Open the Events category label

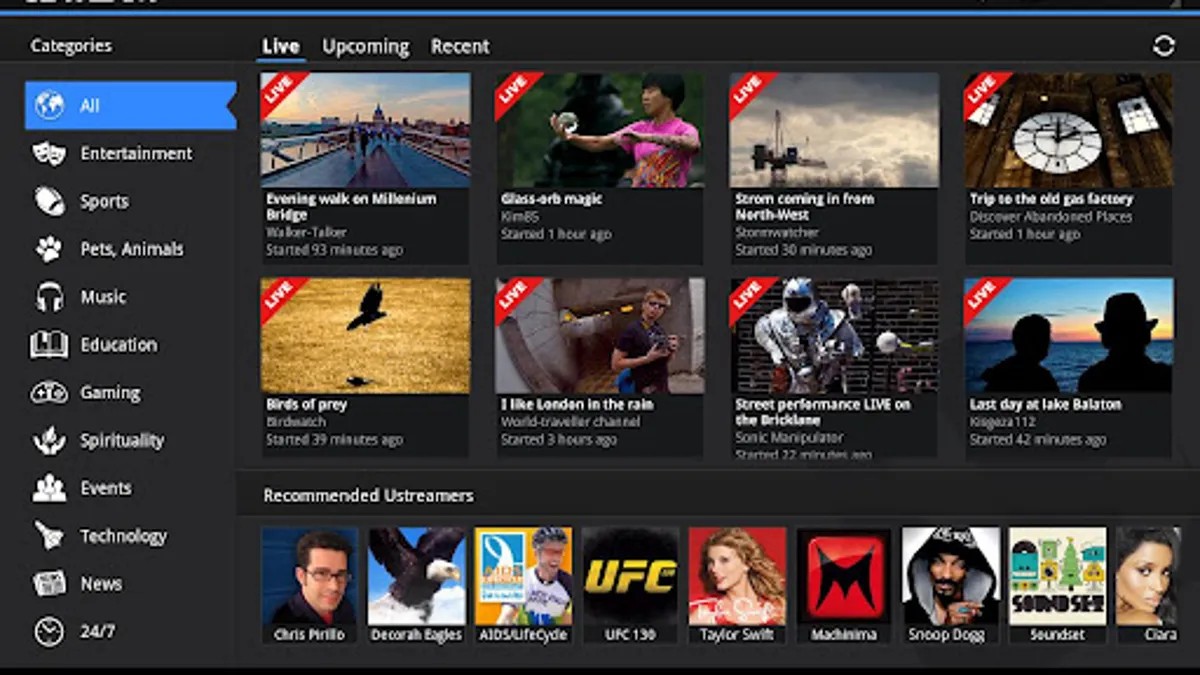click(x=106, y=489)
